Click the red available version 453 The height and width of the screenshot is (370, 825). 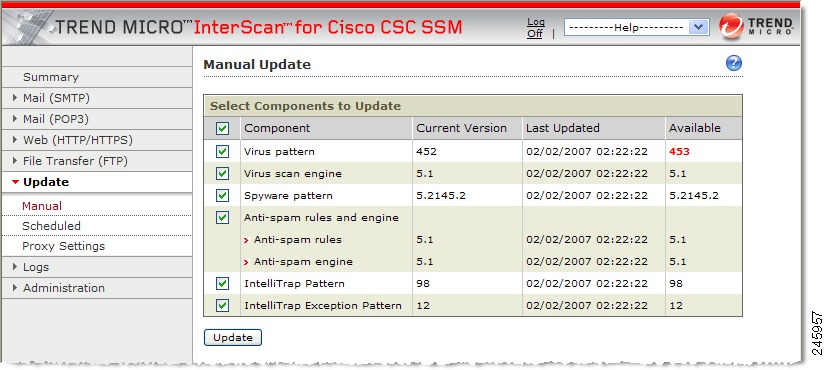(x=679, y=152)
